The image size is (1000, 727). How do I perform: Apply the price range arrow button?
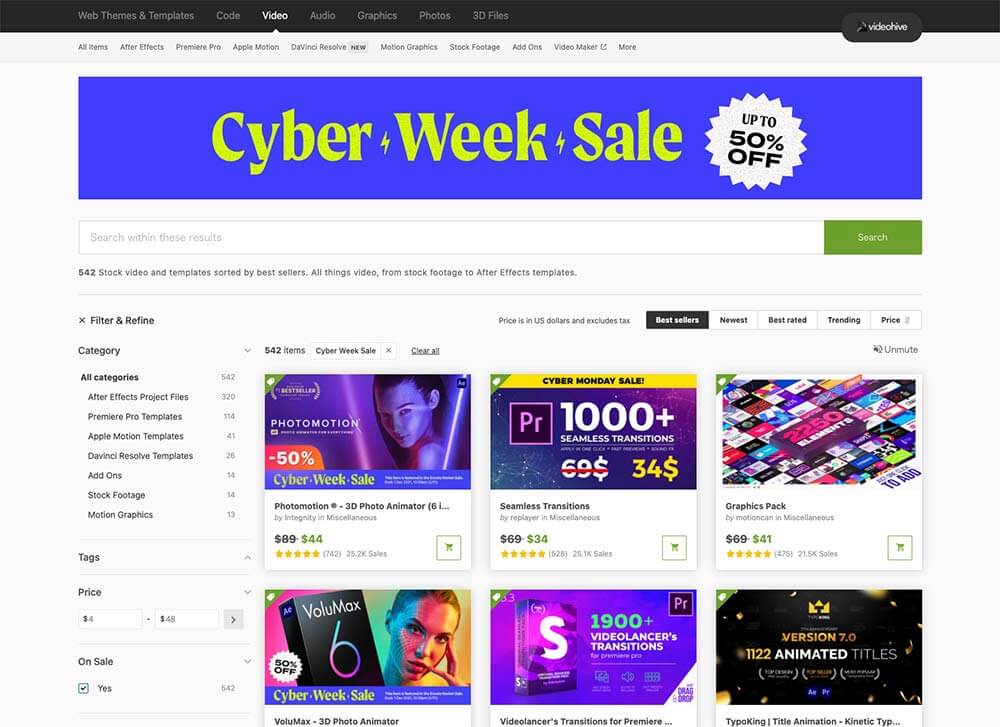click(x=233, y=619)
